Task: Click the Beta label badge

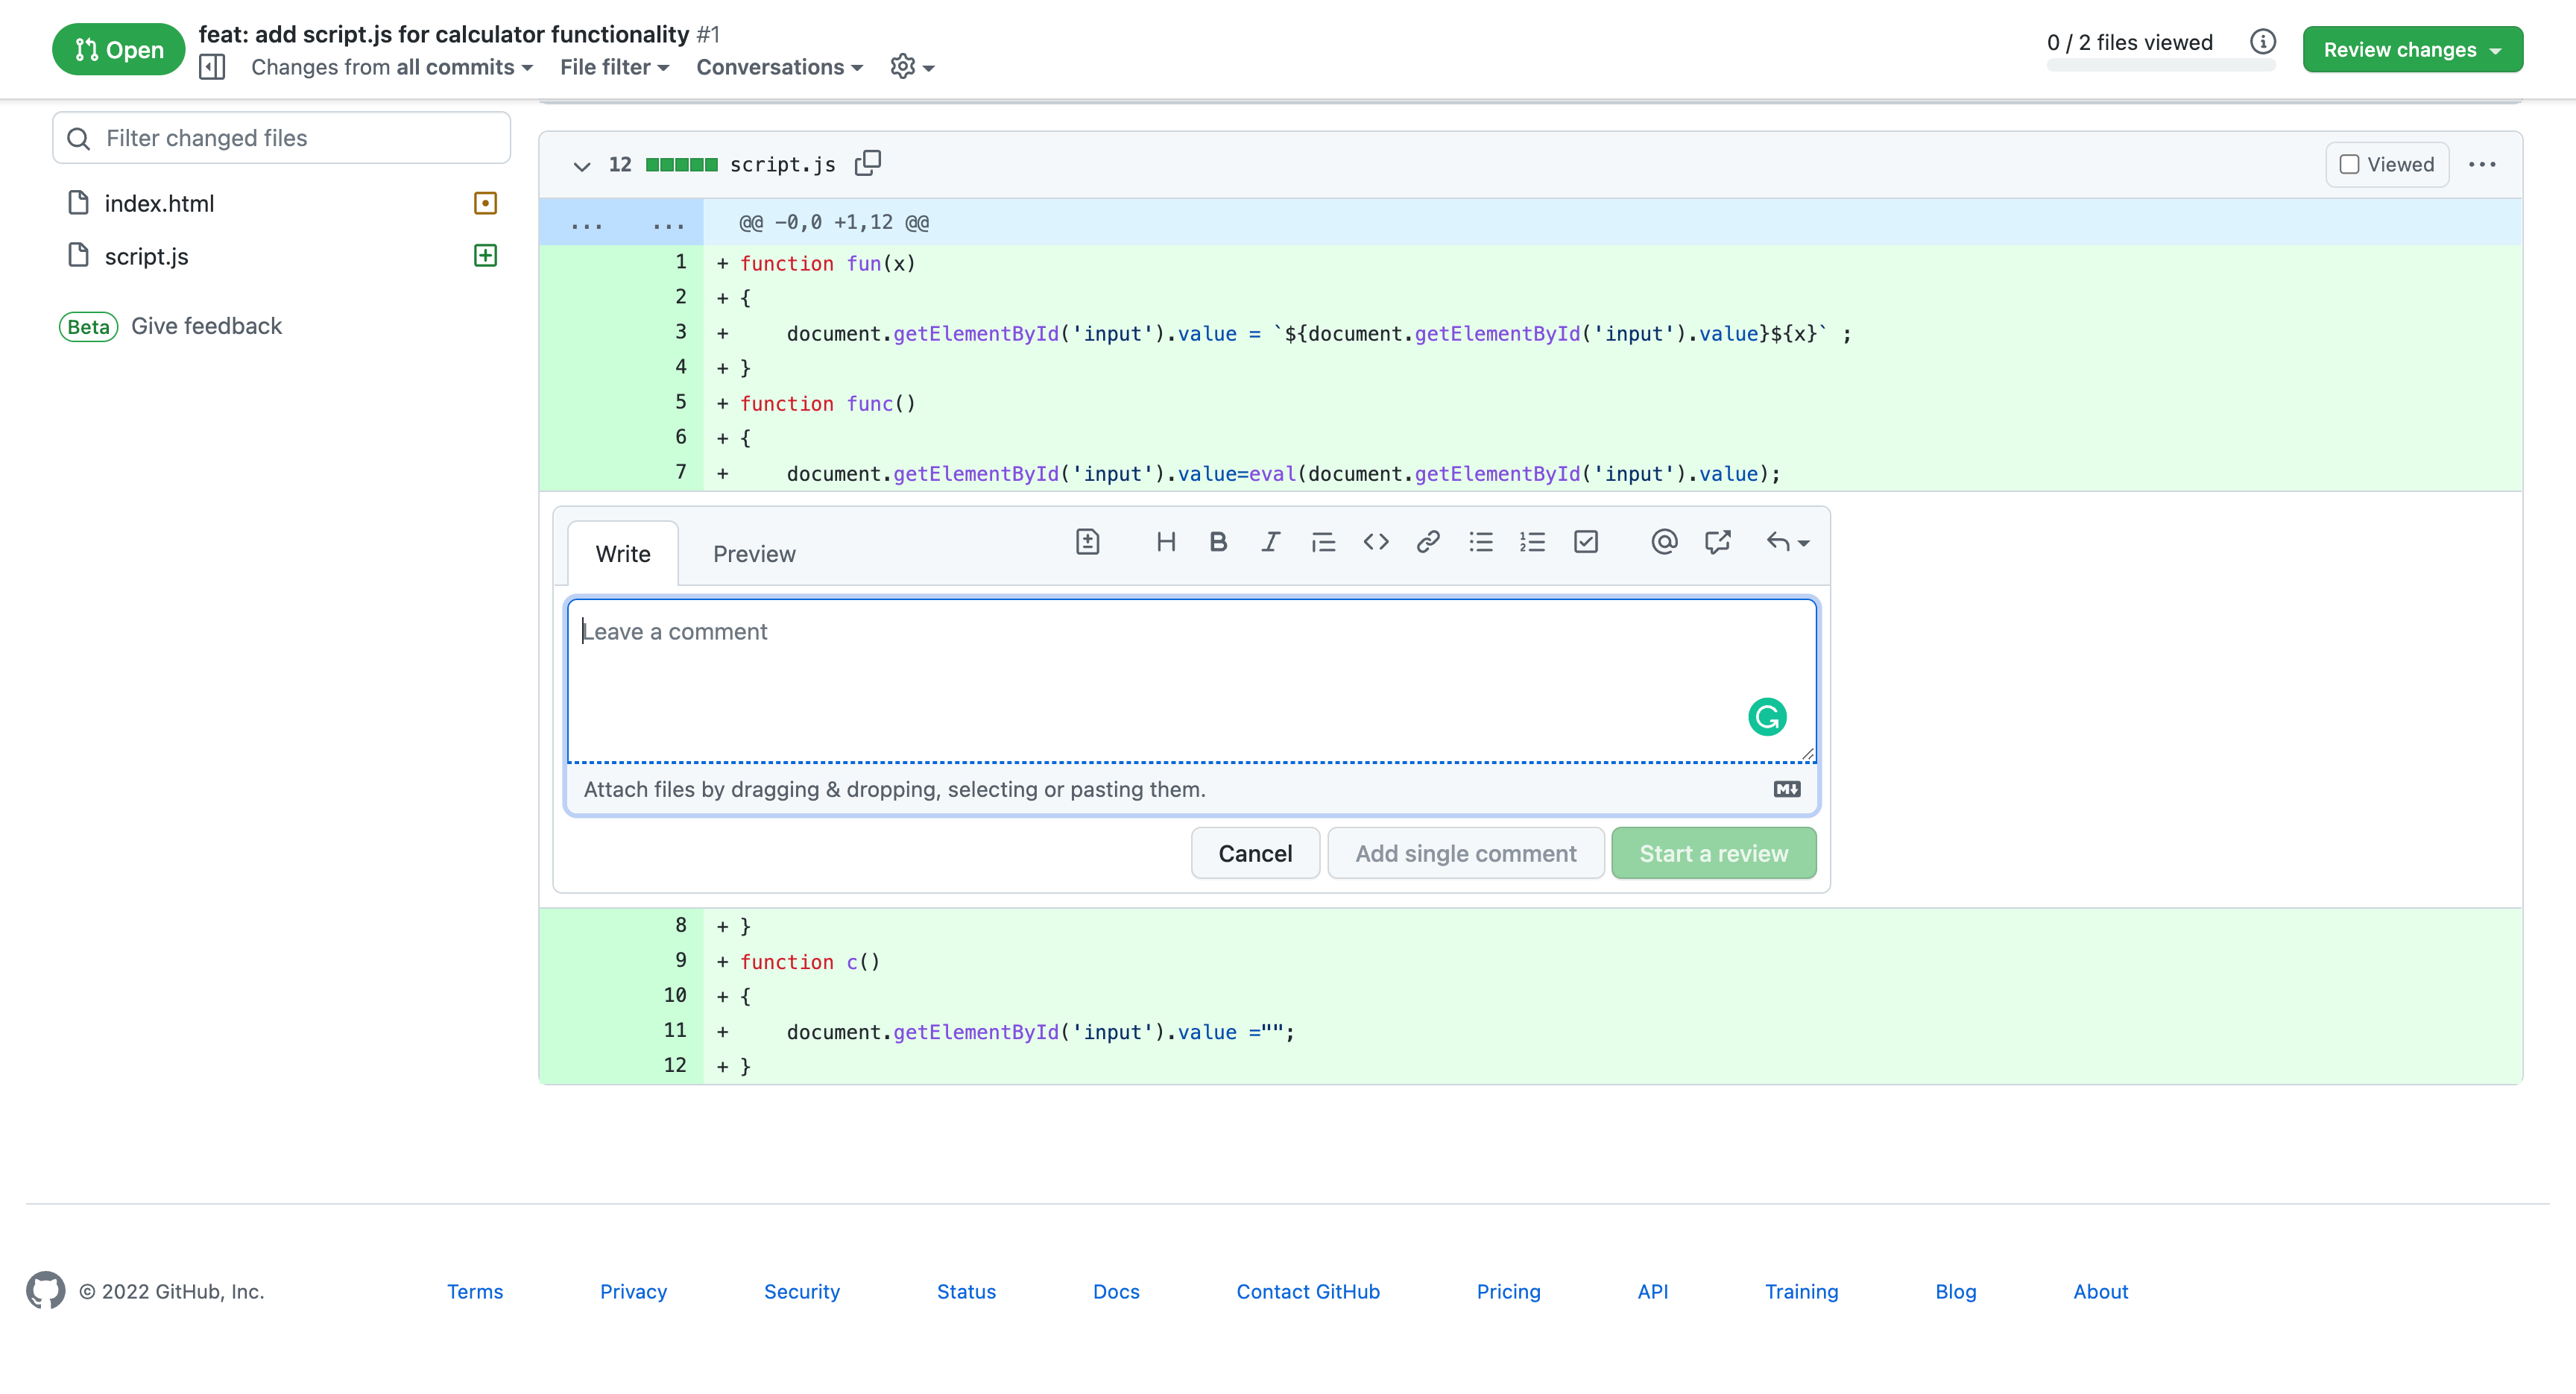Action: tap(88, 327)
